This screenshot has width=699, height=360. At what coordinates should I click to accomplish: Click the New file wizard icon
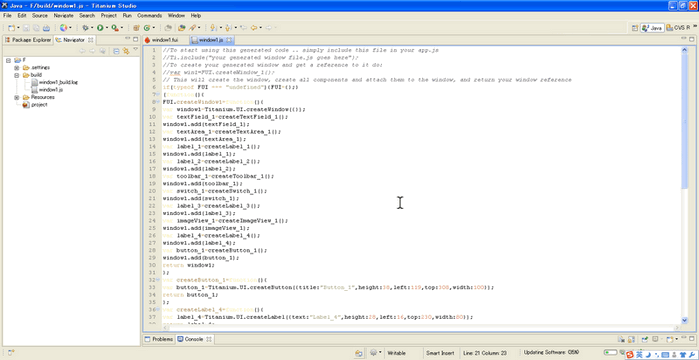pyautogui.click(x=11, y=28)
